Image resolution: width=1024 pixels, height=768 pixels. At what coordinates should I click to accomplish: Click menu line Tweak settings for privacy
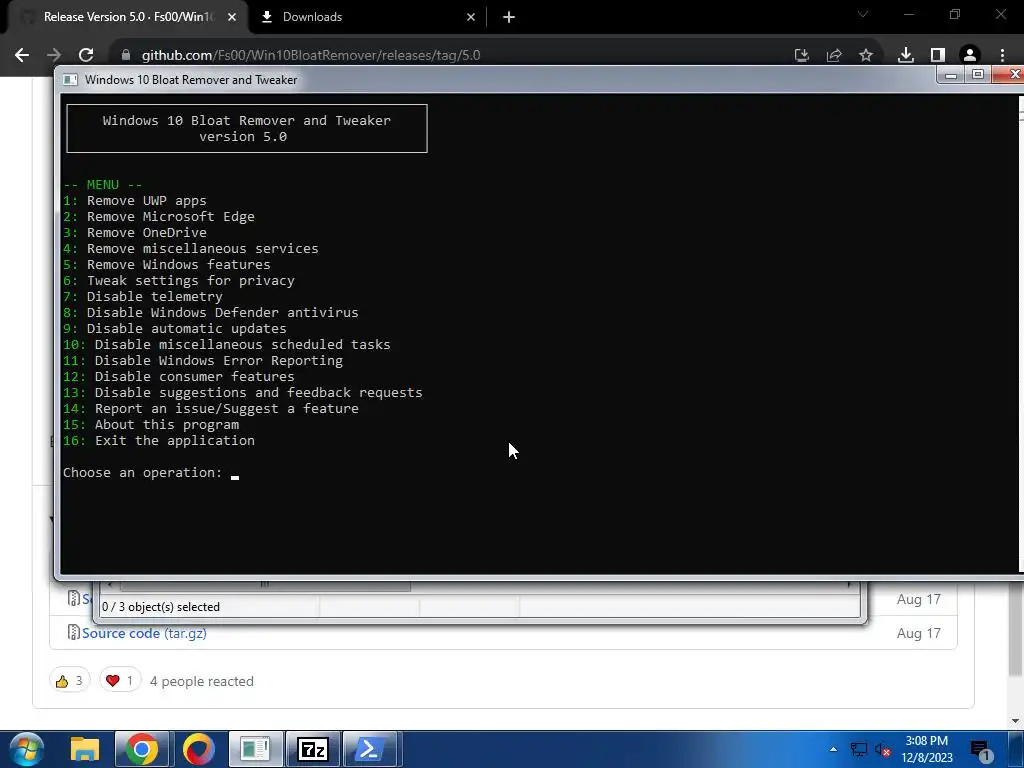[x=179, y=281]
